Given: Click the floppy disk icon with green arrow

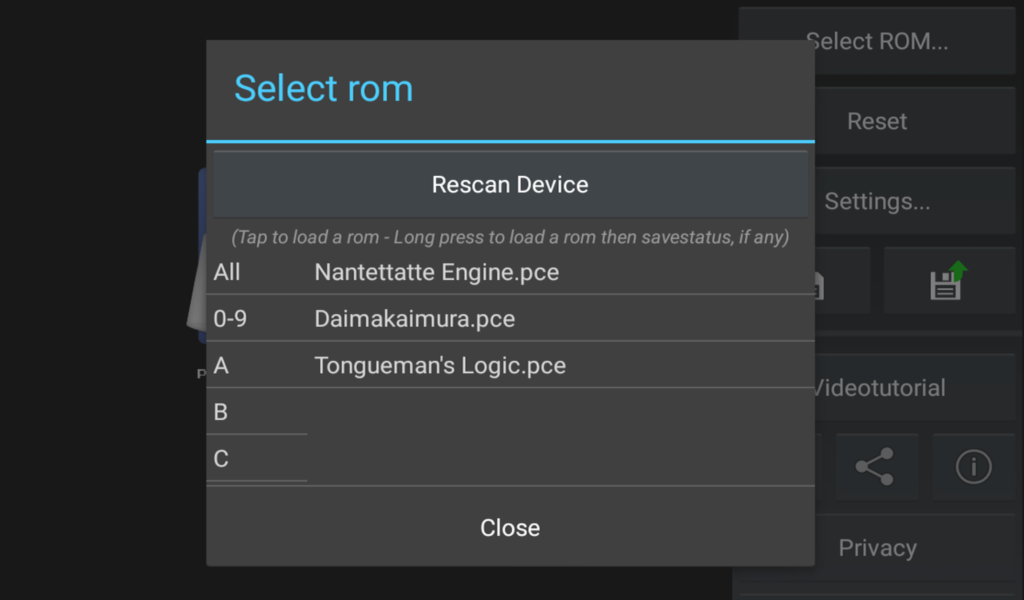Looking at the screenshot, I should click(947, 281).
